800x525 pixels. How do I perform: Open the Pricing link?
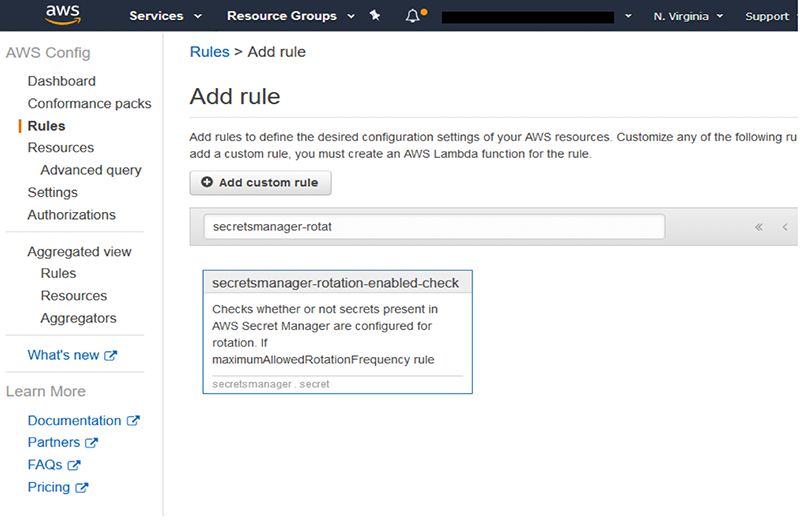pos(48,488)
